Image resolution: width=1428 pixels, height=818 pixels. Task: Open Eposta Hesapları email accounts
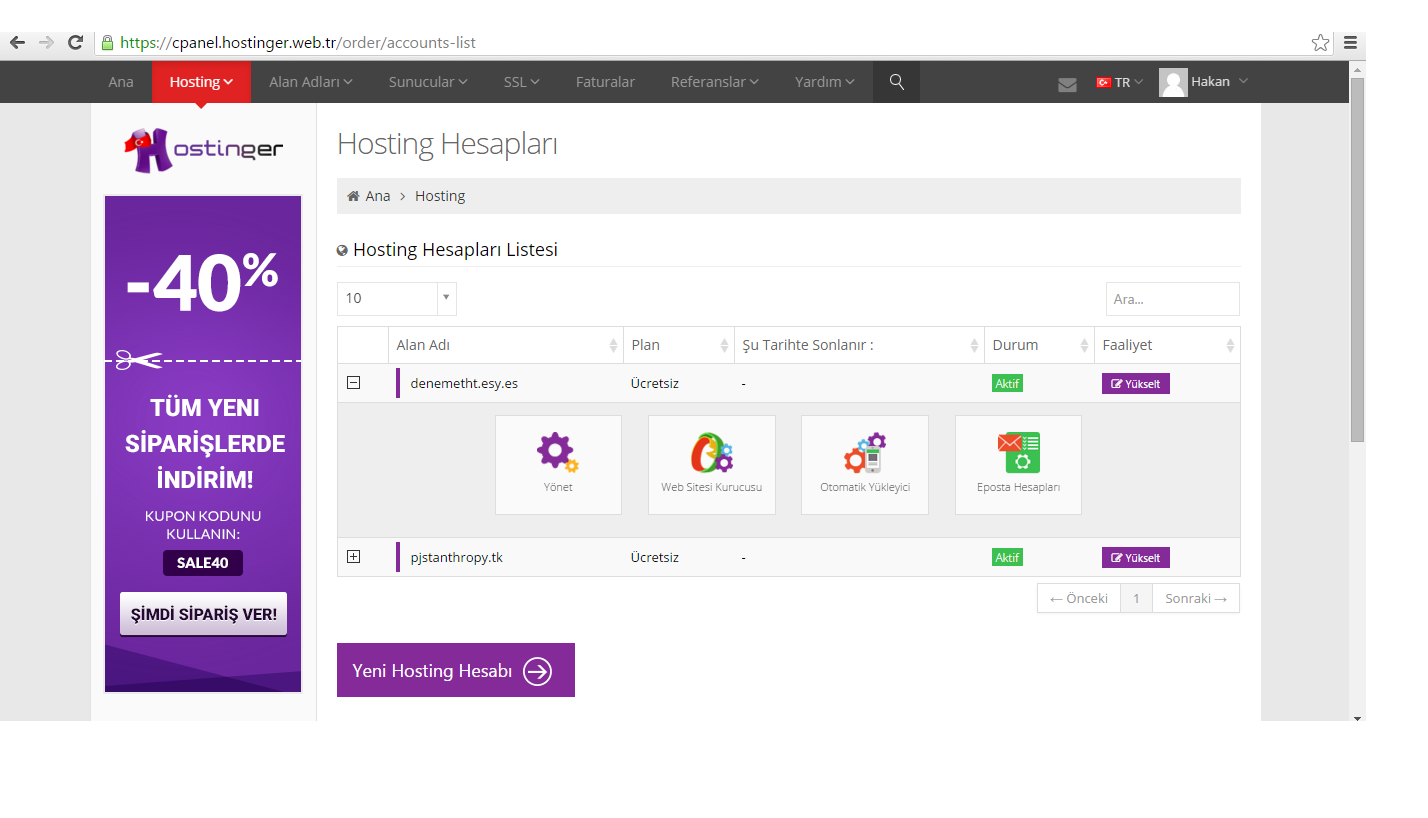click(1018, 464)
